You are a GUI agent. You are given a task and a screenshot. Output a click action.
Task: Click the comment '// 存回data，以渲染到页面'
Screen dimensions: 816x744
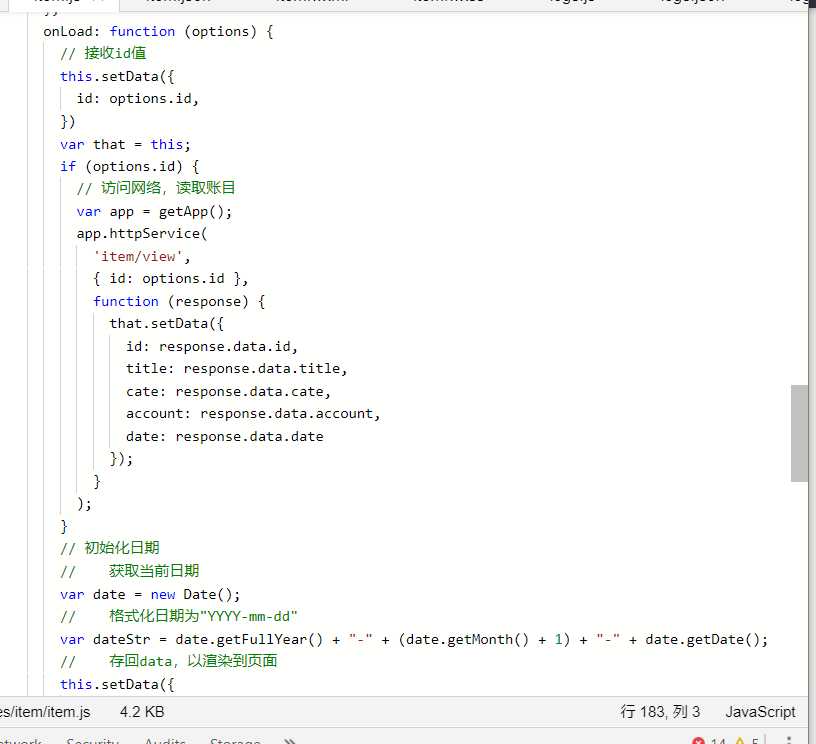click(169, 661)
